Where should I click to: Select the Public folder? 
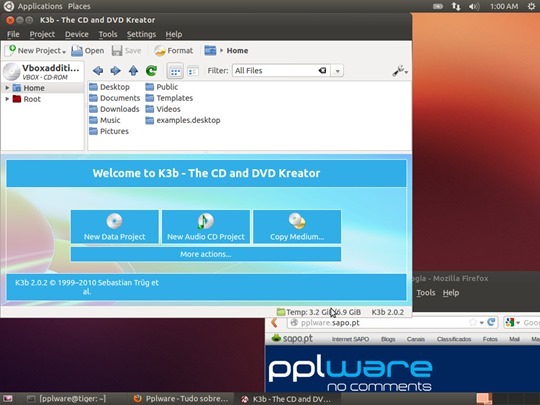(162, 87)
